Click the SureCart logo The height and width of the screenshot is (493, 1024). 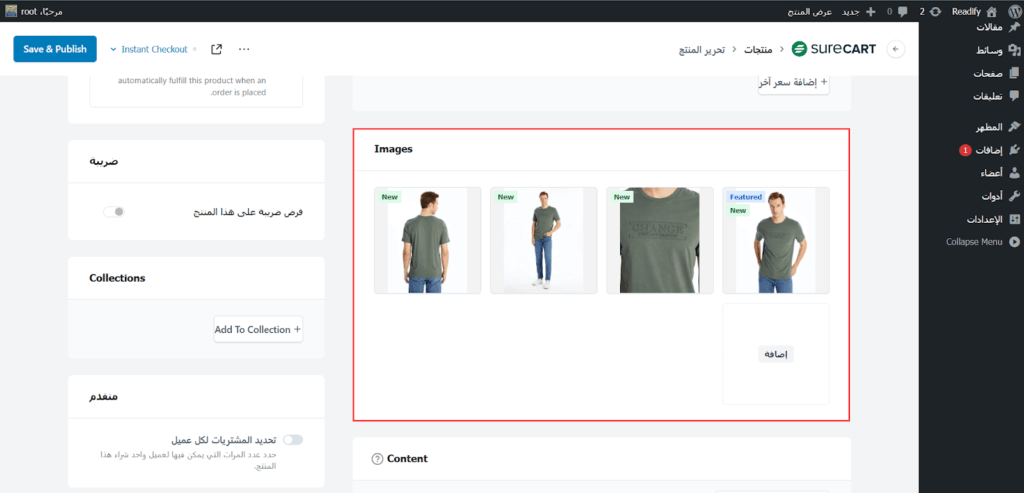click(x=833, y=49)
